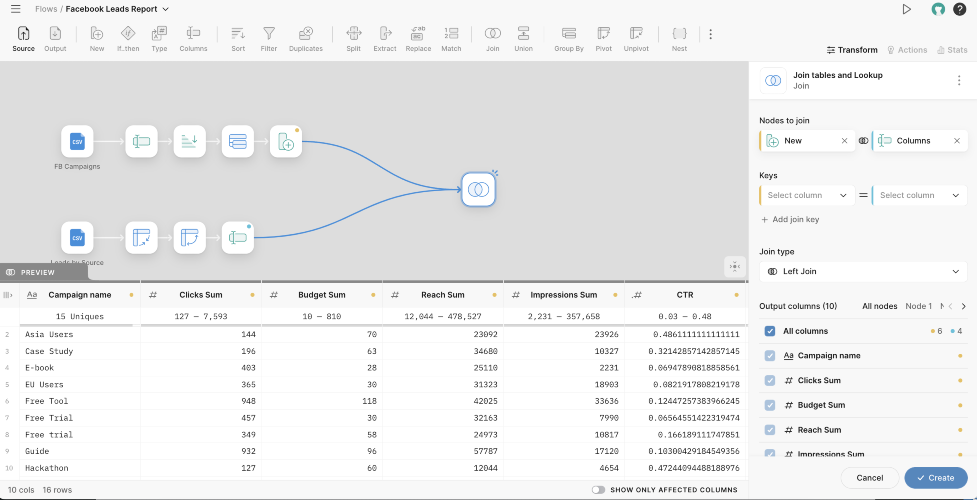Open the Columns tool in toolbar
977x500 pixels.
(193, 39)
